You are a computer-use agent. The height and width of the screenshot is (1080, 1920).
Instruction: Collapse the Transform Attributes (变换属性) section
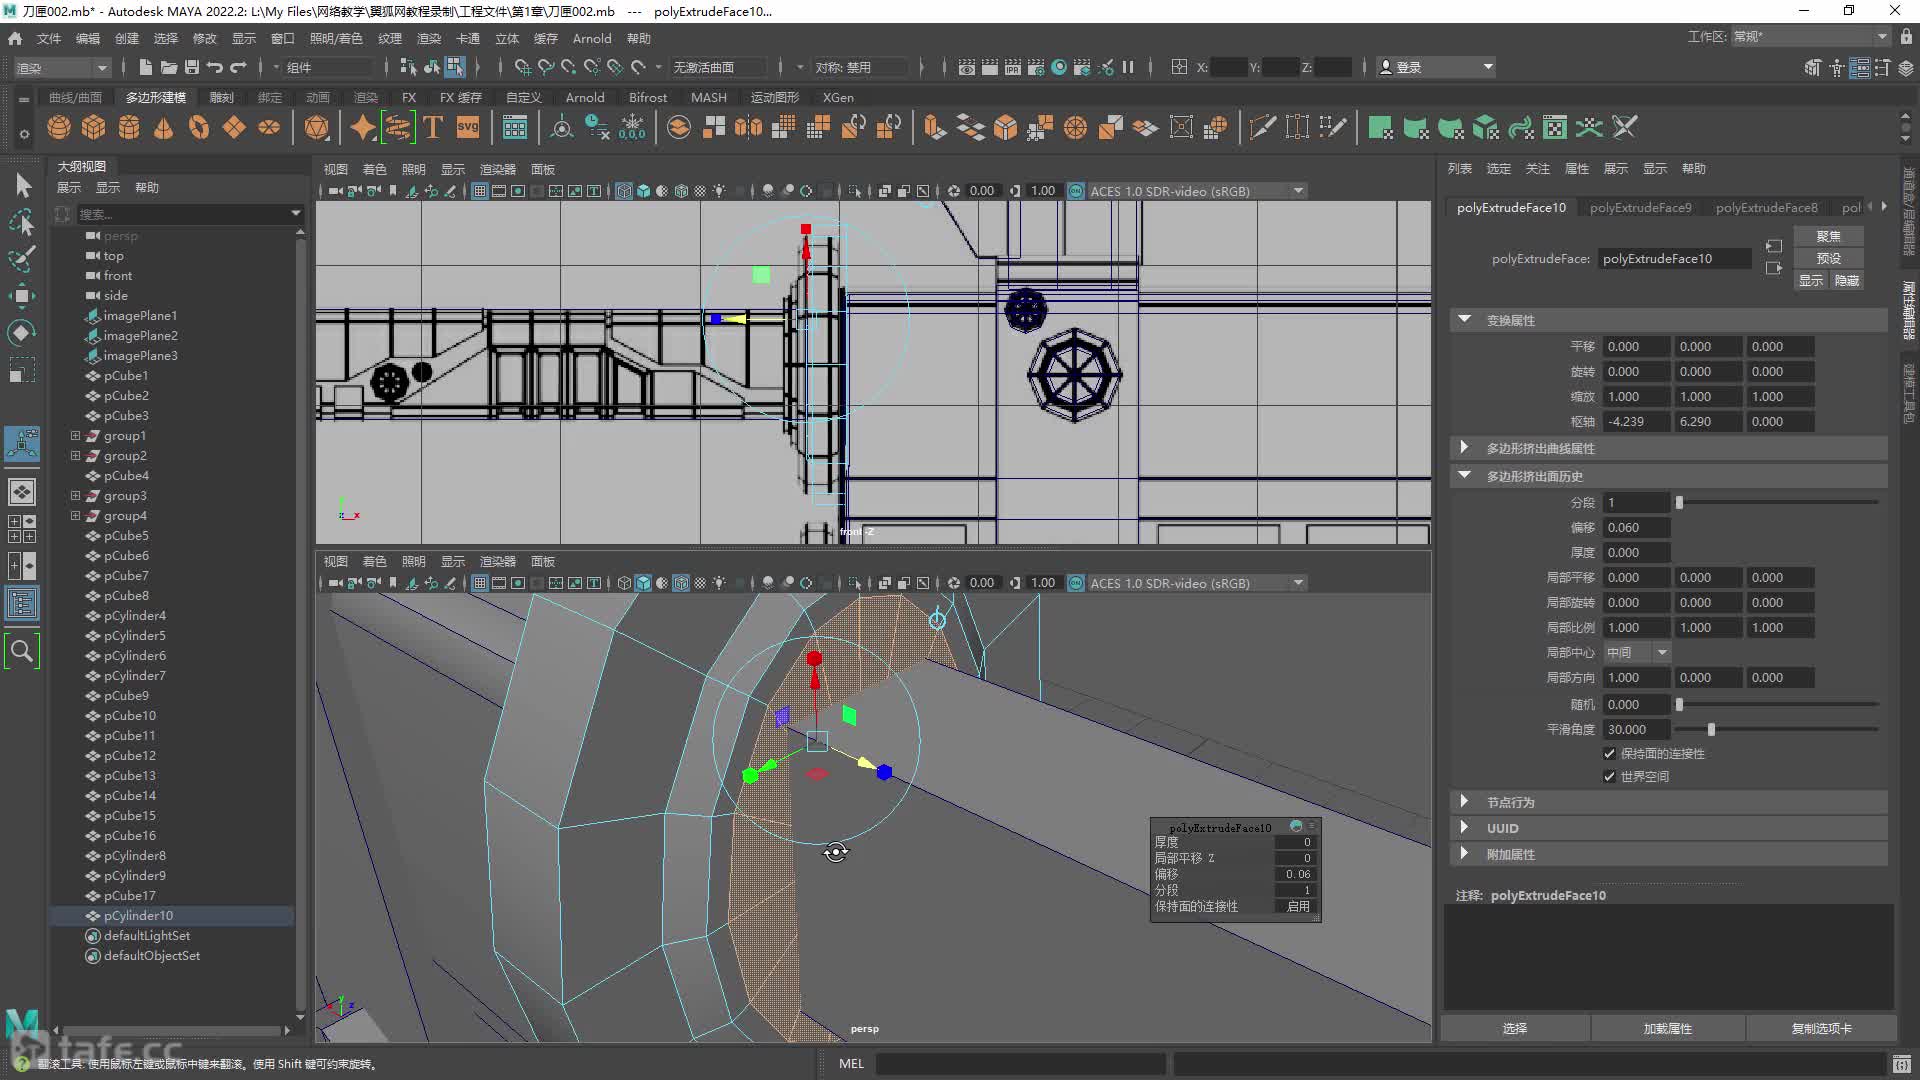(1464, 320)
